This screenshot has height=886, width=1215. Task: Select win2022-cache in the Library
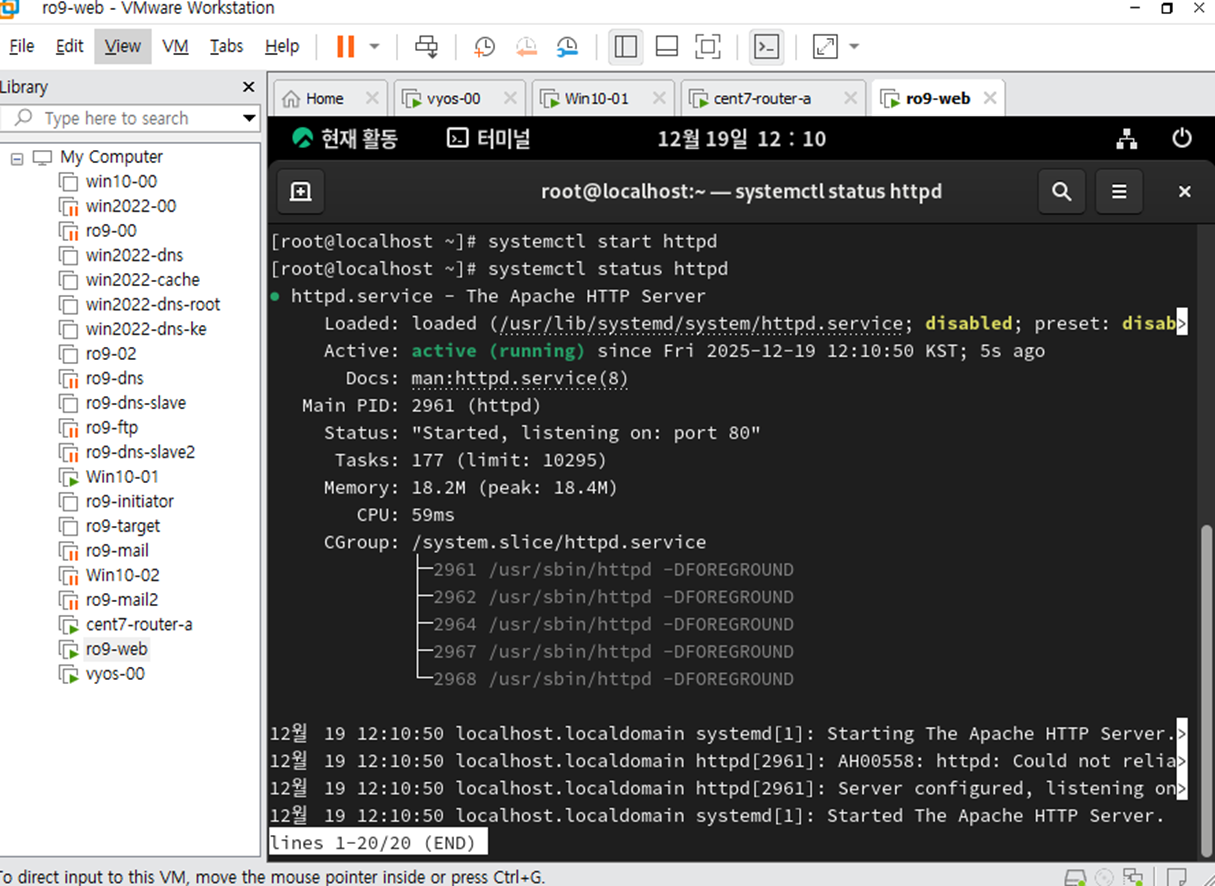(142, 280)
